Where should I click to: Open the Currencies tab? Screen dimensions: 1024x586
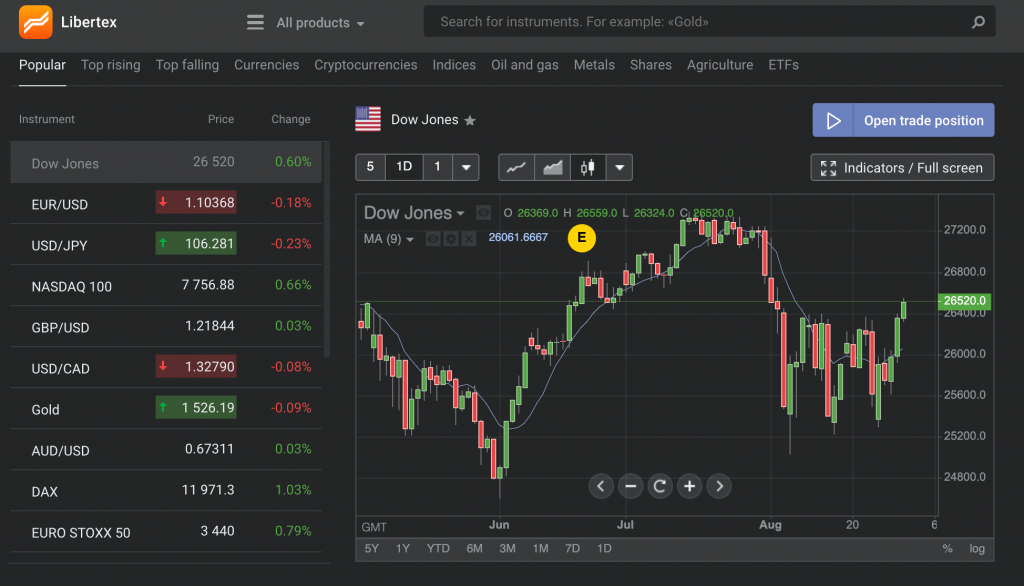[x=266, y=65]
